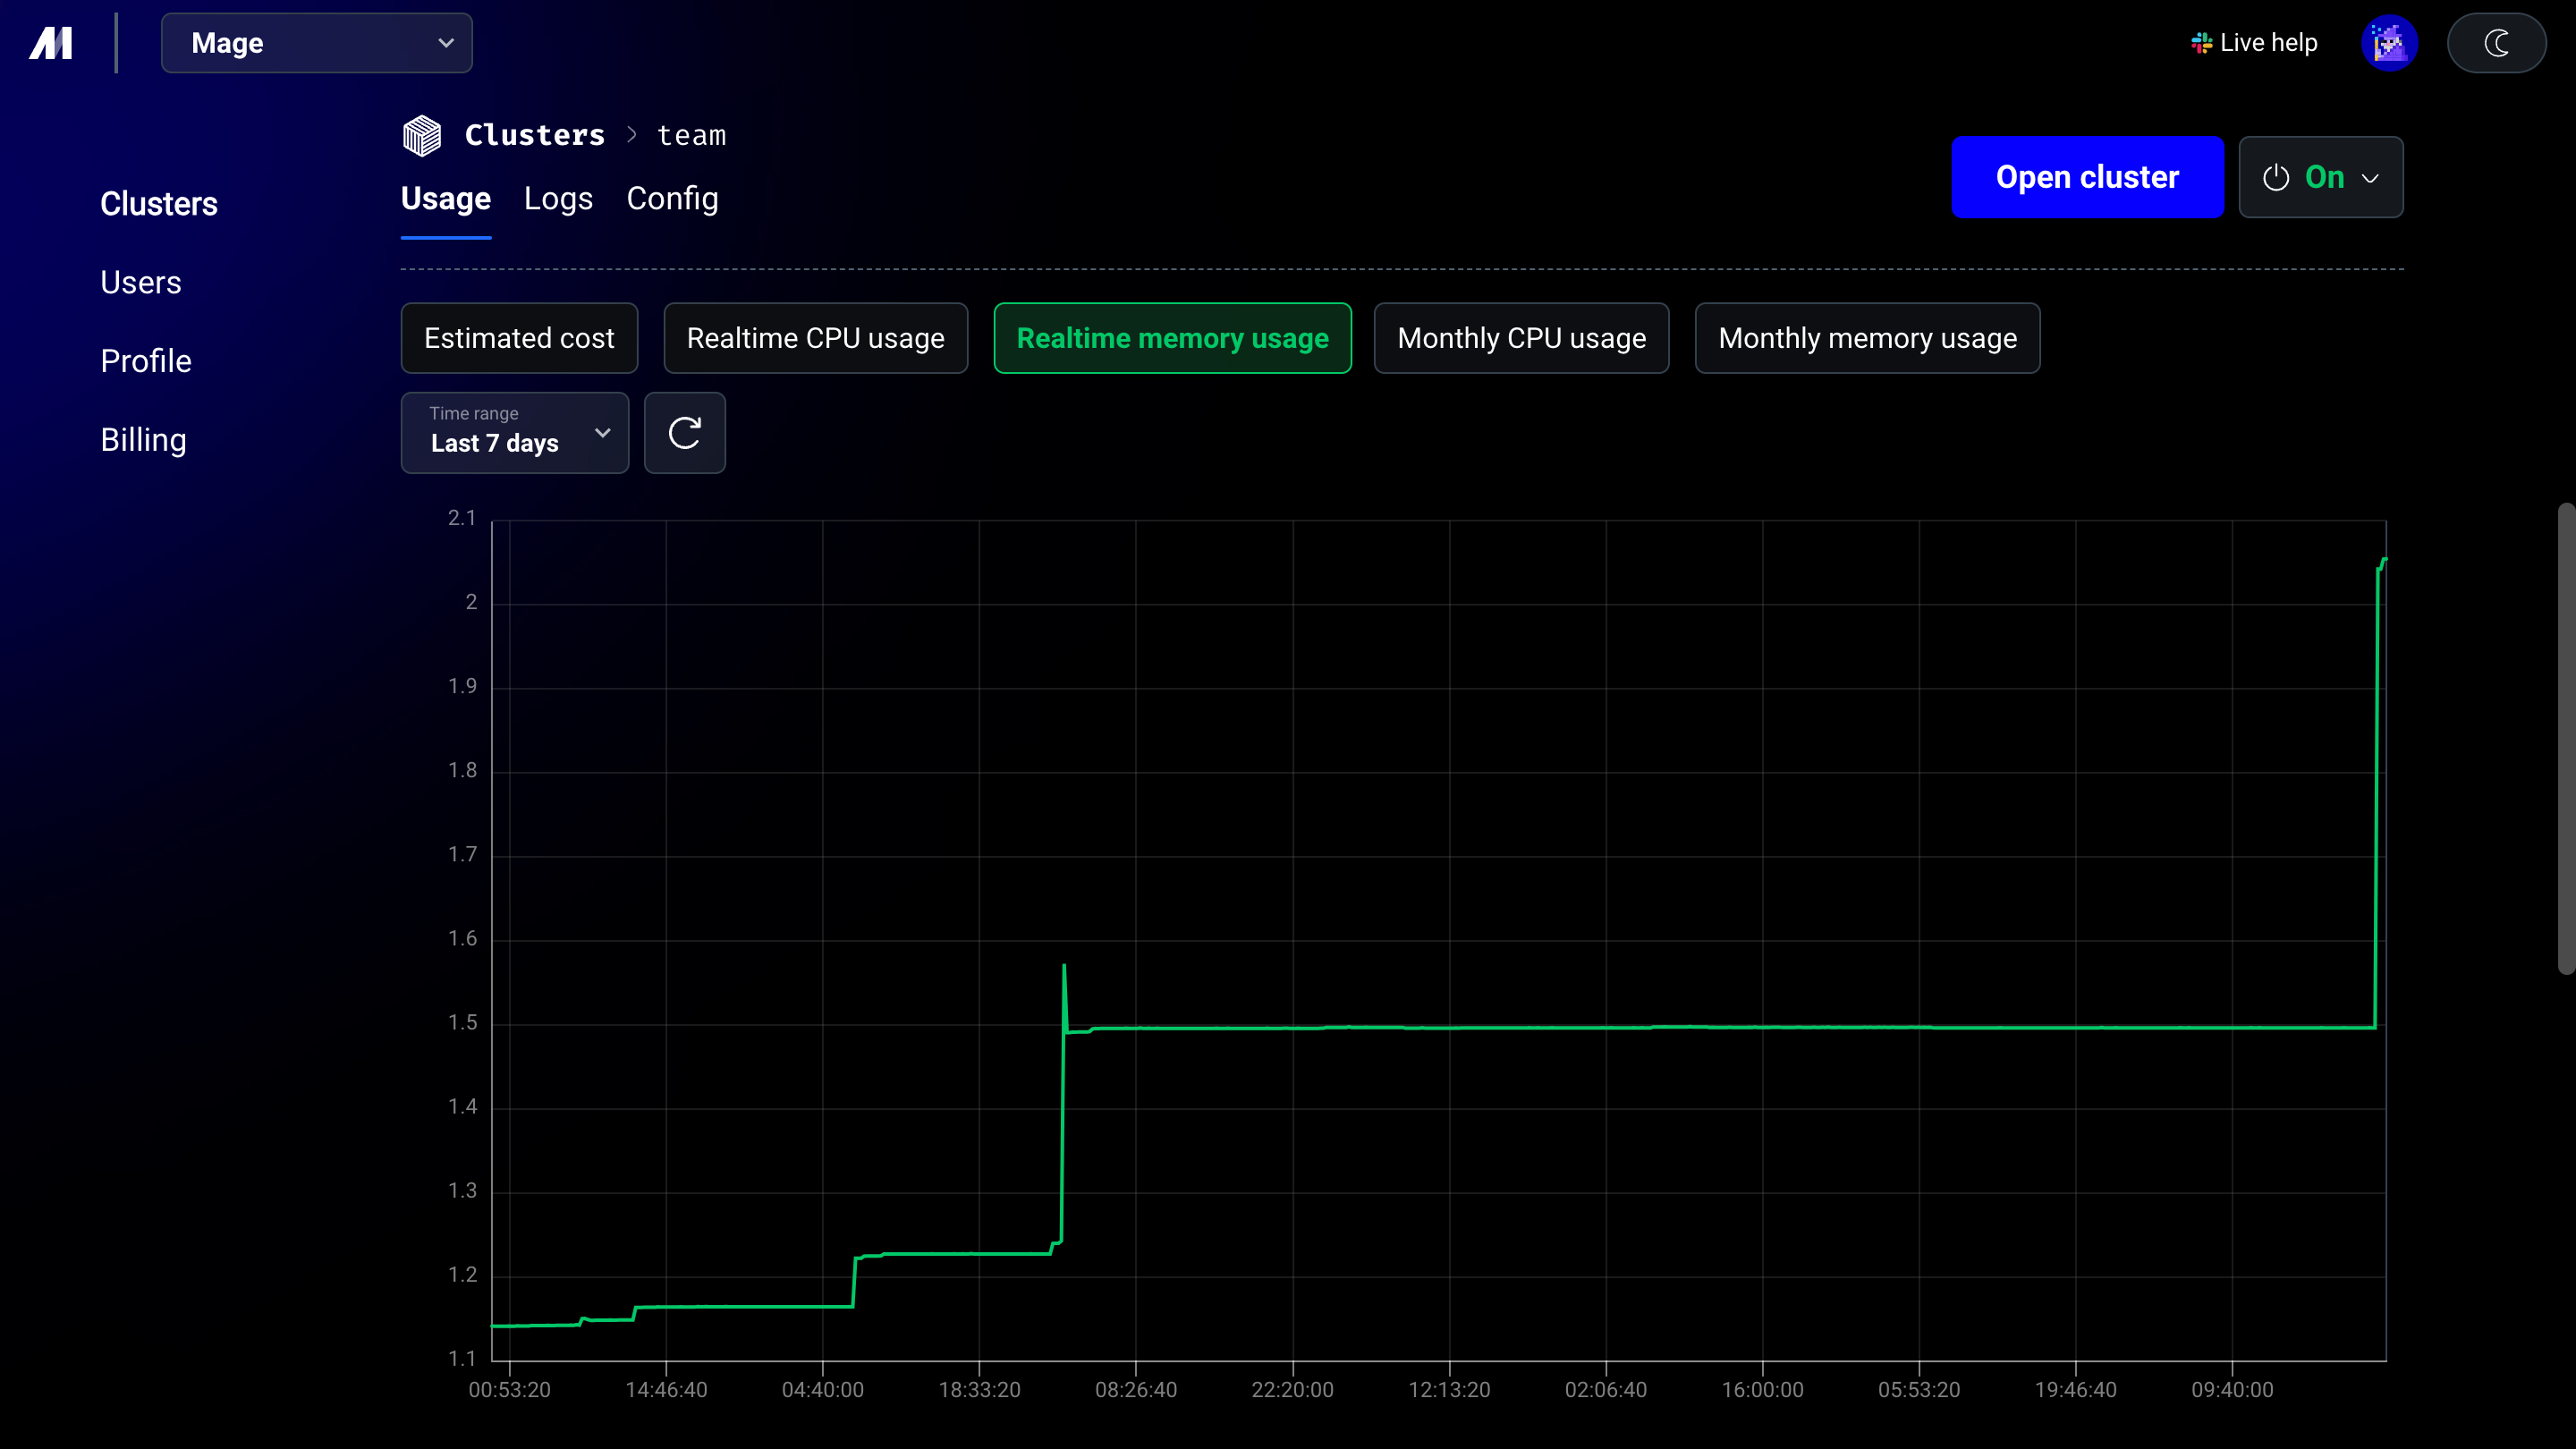The width and height of the screenshot is (2576, 1449).
Task: Click the 00:53:20 x-axis label
Action: pos(510,1390)
